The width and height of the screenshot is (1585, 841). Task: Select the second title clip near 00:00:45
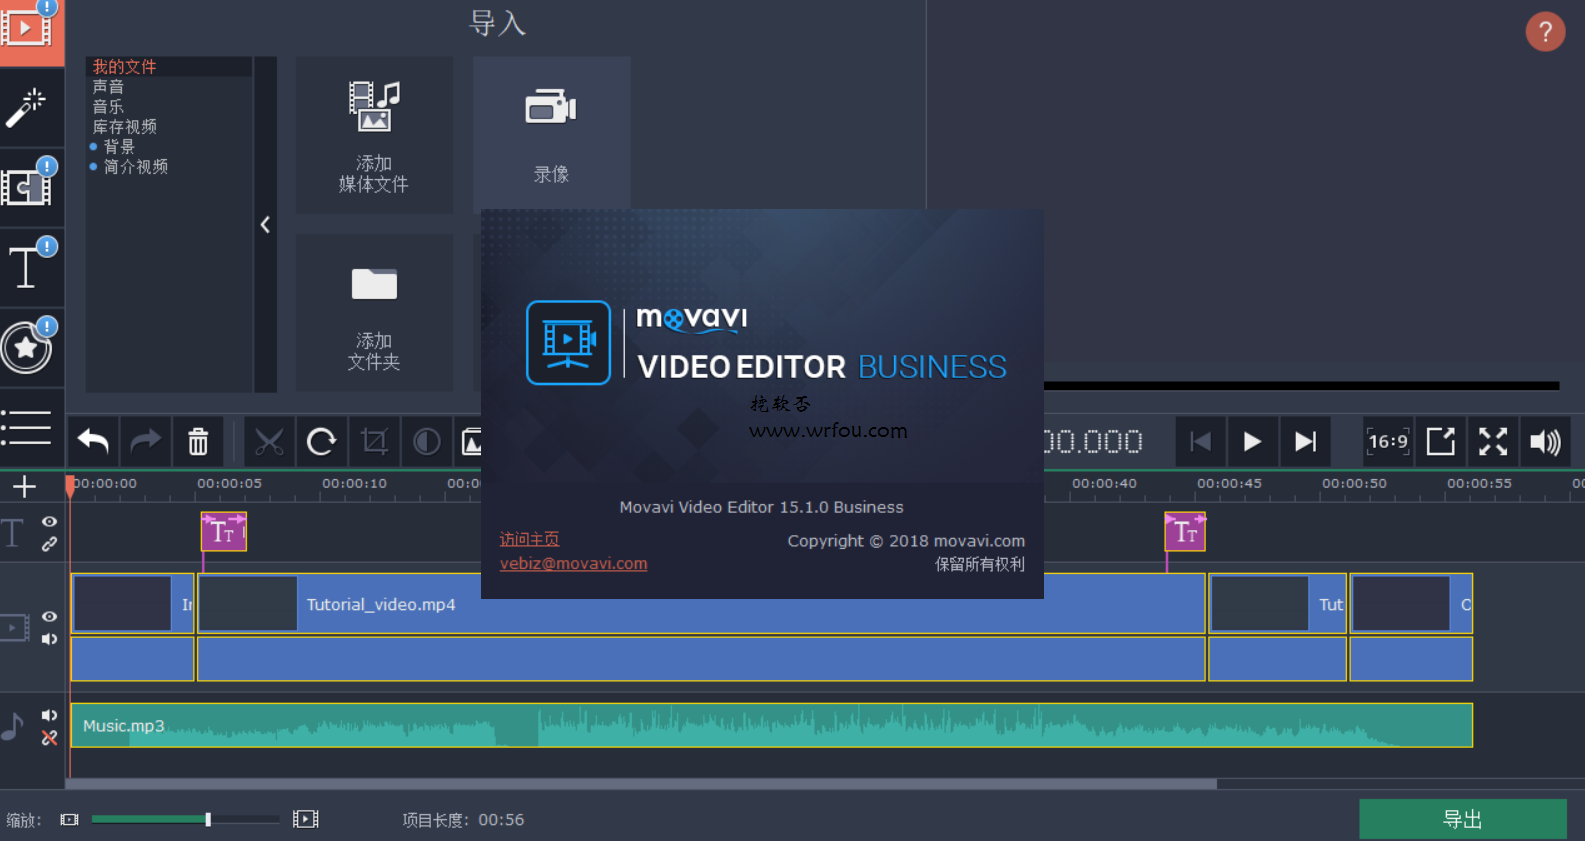click(x=1185, y=532)
